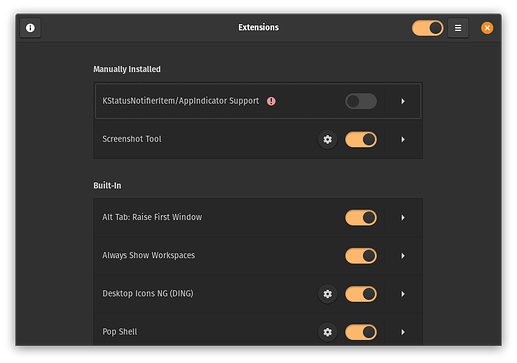Turn off Alt Tab: Raise First Window
This screenshot has height=363, width=517.
point(361,218)
